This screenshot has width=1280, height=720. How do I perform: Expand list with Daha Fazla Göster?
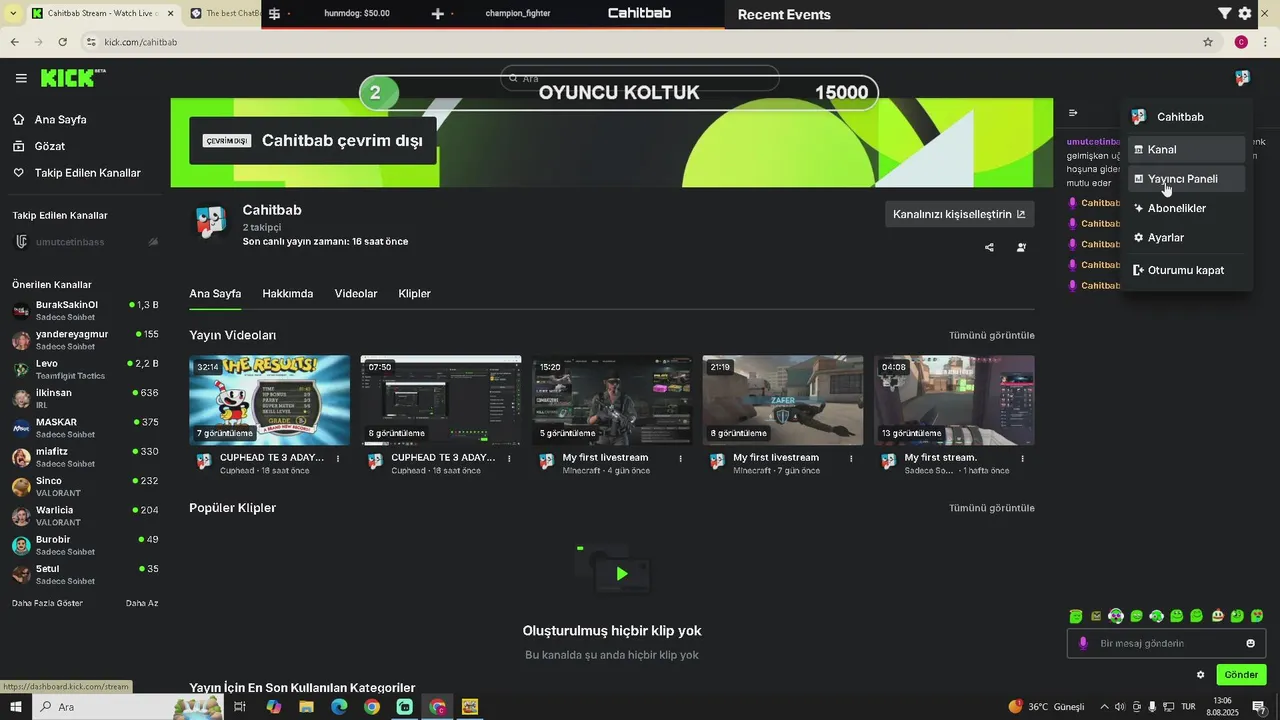(47, 603)
